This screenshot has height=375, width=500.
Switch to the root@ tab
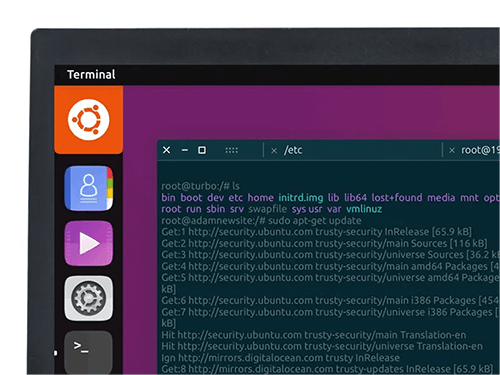480,150
